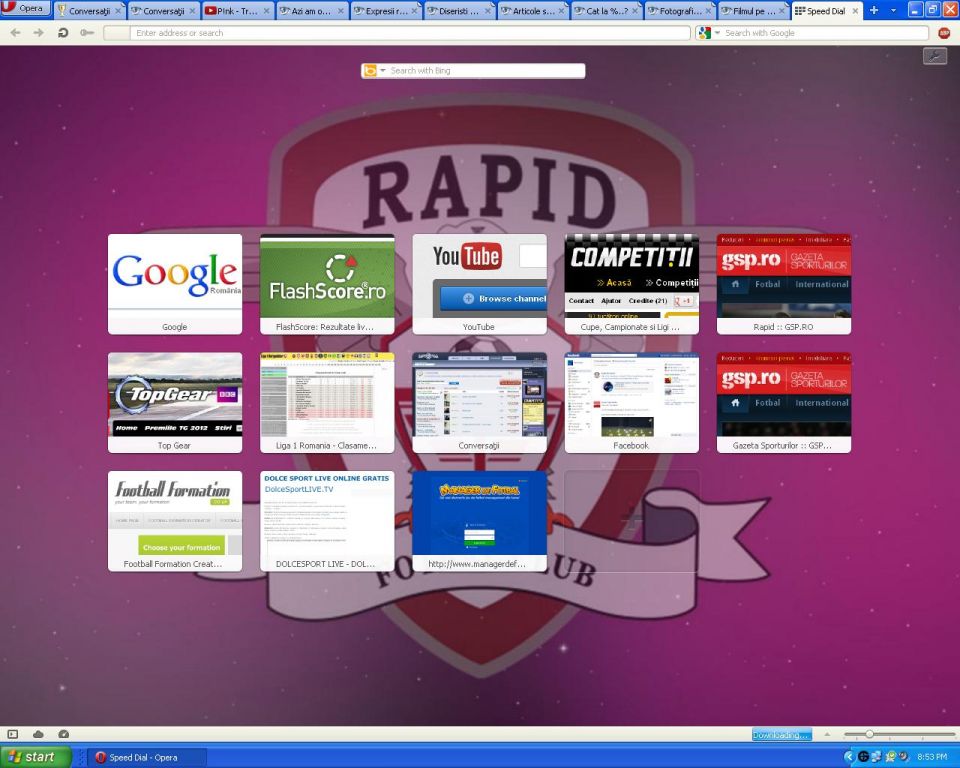Open the Top Gear speed dial thumbnail
The width and height of the screenshot is (960, 768).
coord(175,403)
